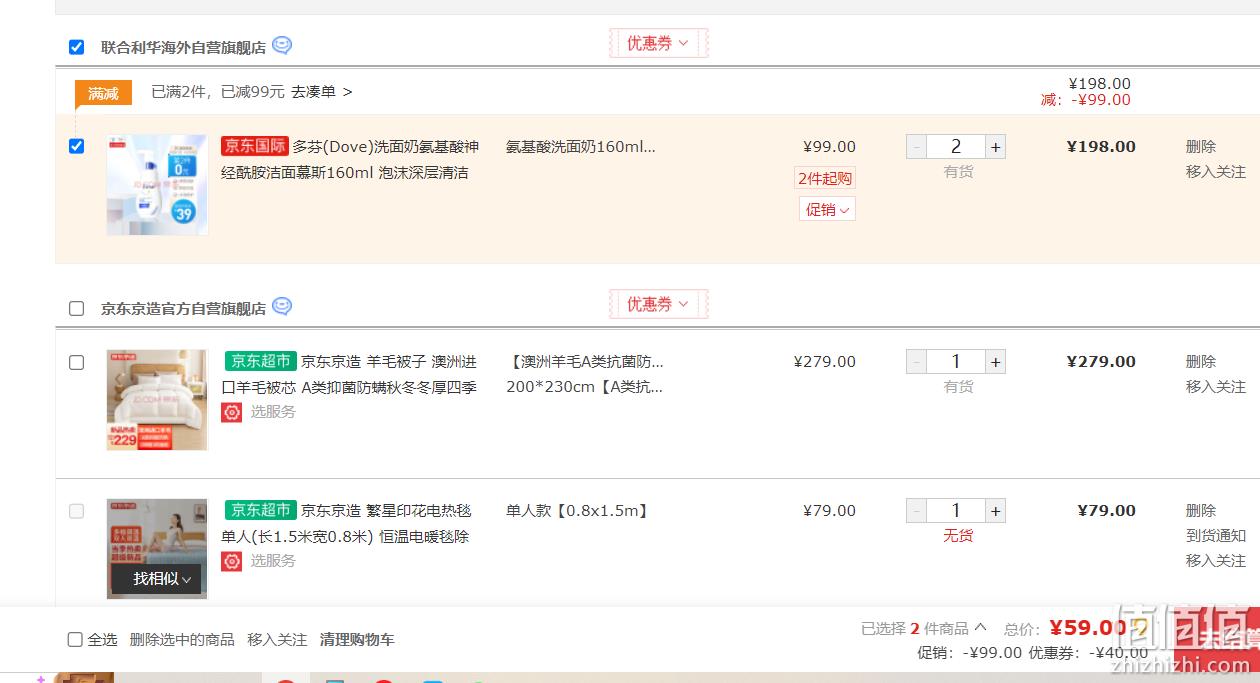
Task: Click 选服务 text for 羊毛被子
Action: pos(273,412)
